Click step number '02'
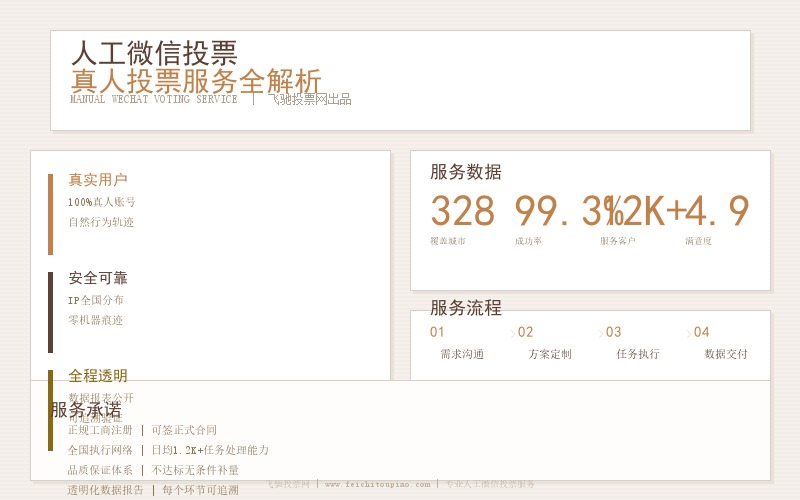Image resolution: width=800 pixels, height=500 pixels. pos(526,332)
